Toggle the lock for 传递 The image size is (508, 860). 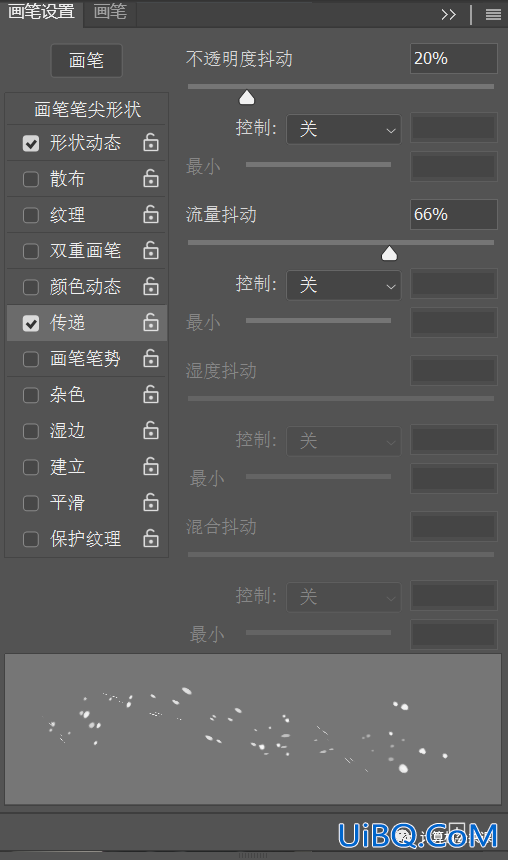[151, 322]
